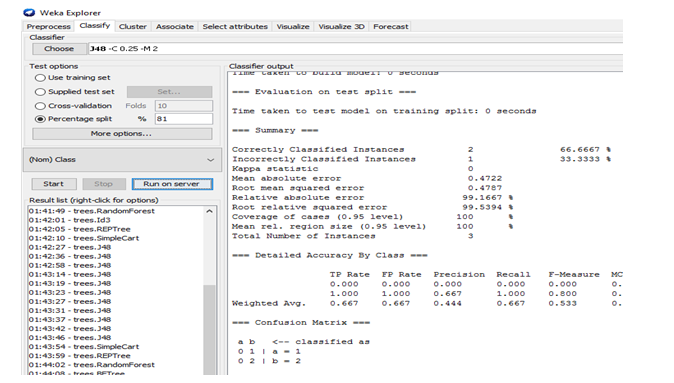Click the Start button
This screenshot has height=383, width=674.
(x=54, y=184)
